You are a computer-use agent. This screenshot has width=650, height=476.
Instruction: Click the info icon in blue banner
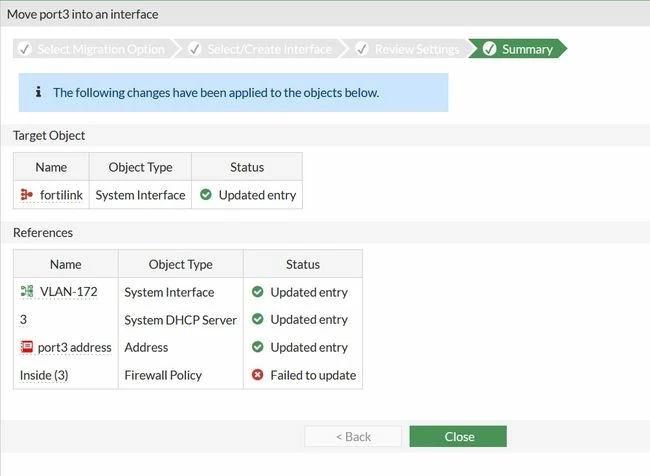[38, 92]
